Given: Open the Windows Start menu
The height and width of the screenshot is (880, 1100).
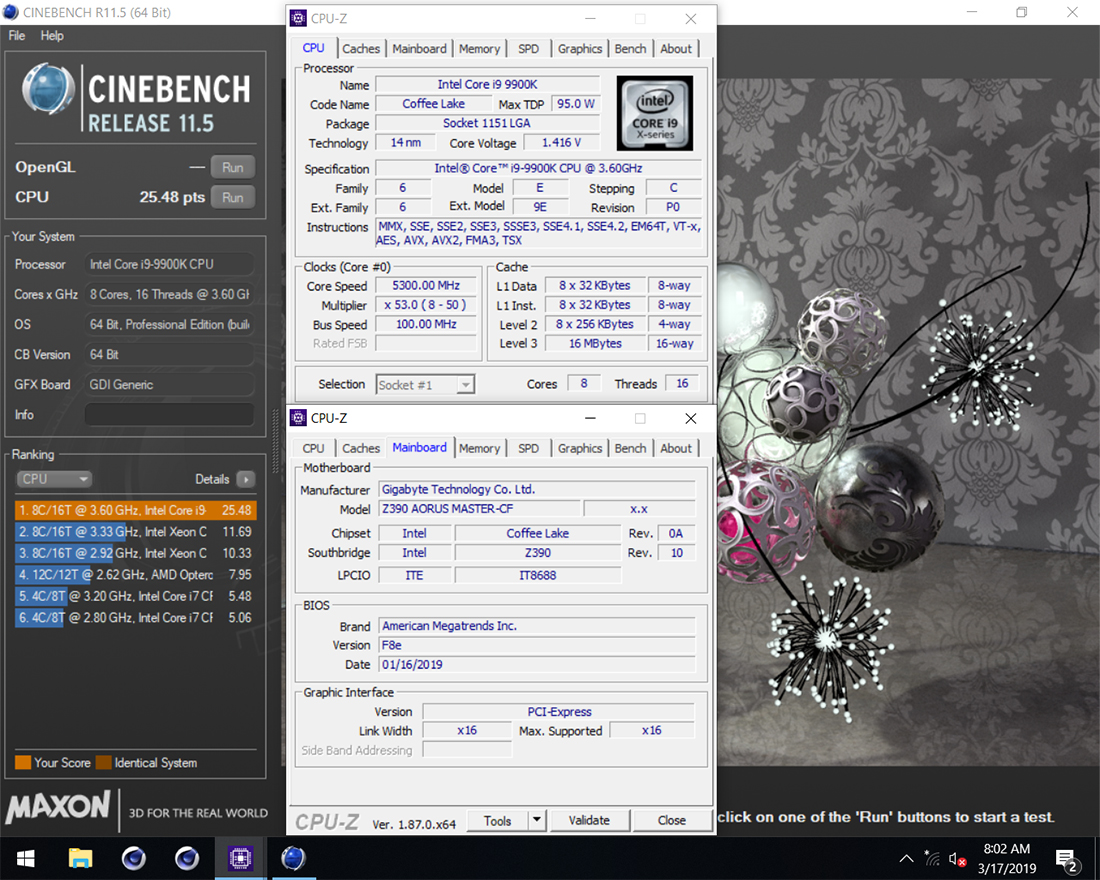Looking at the screenshot, I should (x=26, y=858).
